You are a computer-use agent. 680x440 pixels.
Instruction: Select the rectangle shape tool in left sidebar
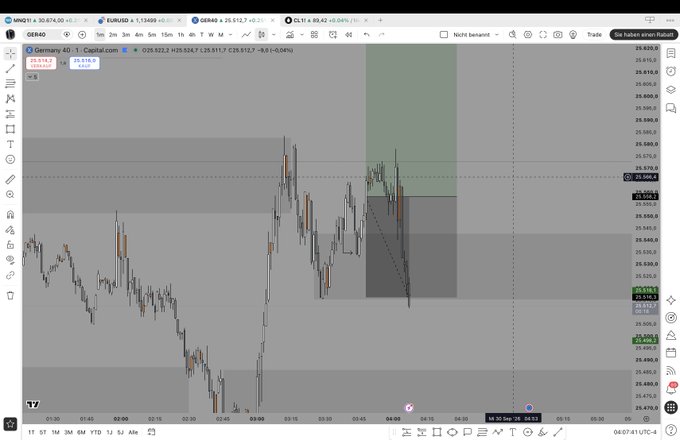(10, 129)
